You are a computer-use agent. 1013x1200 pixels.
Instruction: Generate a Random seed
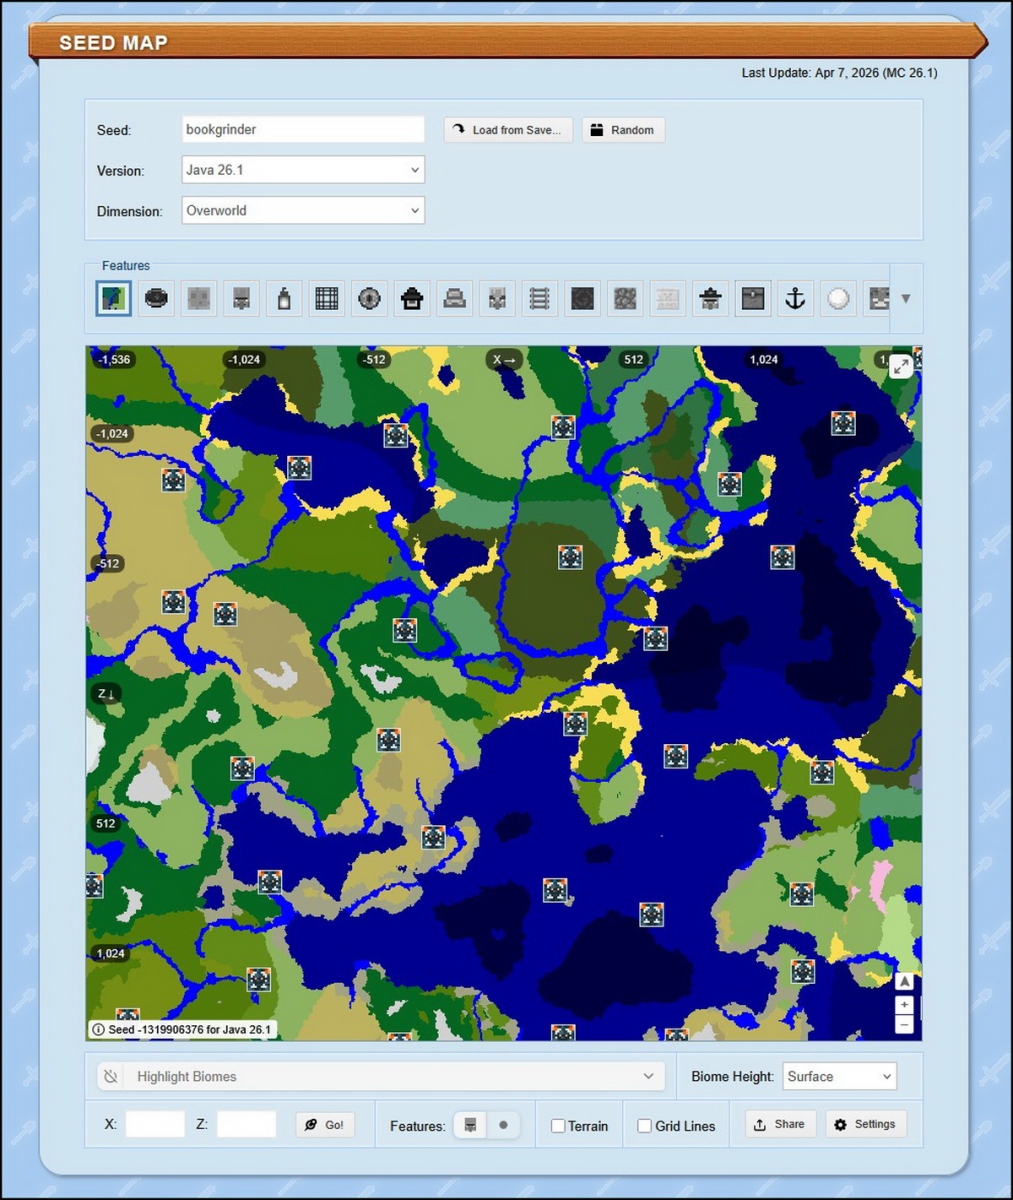(x=623, y=130)
